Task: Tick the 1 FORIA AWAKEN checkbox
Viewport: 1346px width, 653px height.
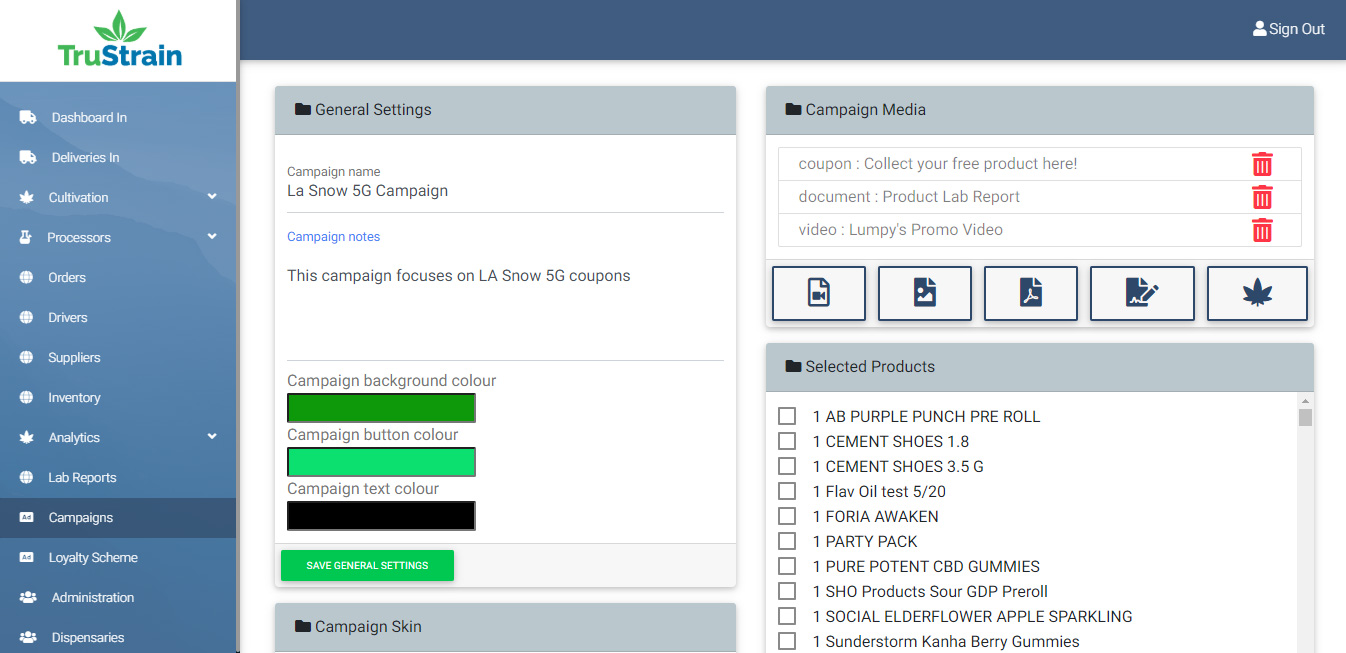Action: click(x=787, y=516)
